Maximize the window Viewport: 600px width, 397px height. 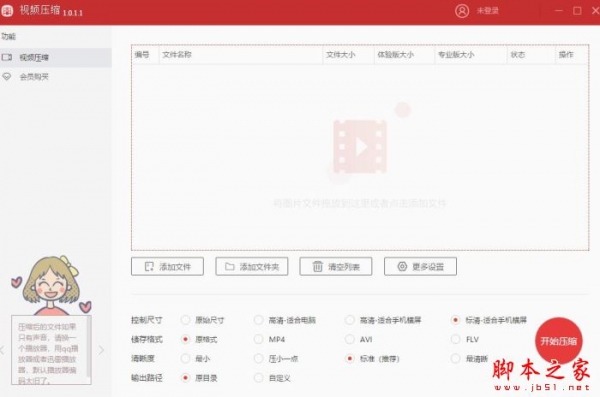[577, 11]
